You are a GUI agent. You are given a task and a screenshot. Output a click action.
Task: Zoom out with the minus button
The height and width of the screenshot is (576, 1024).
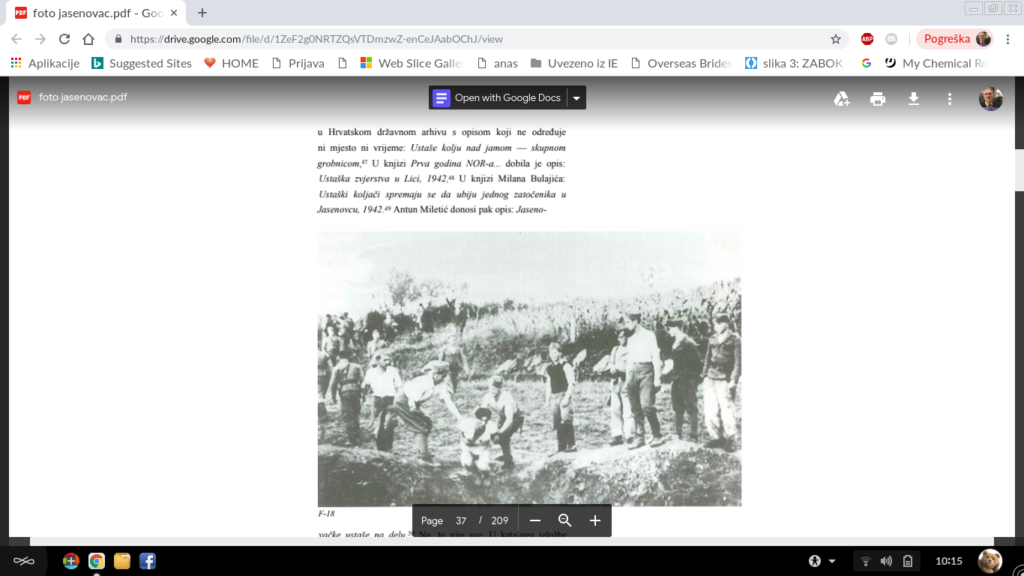coord(535,520)
